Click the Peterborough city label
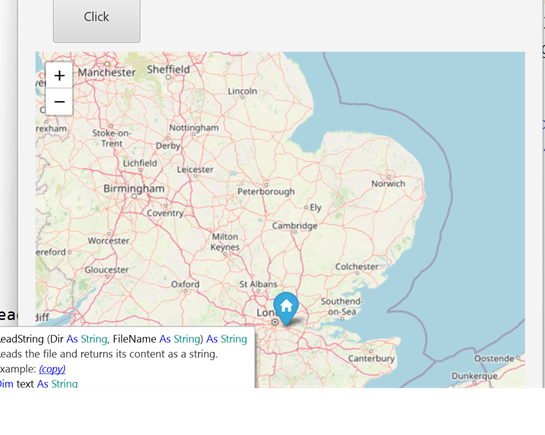Viewport: 545px width, 435px height. click(266, 191)
